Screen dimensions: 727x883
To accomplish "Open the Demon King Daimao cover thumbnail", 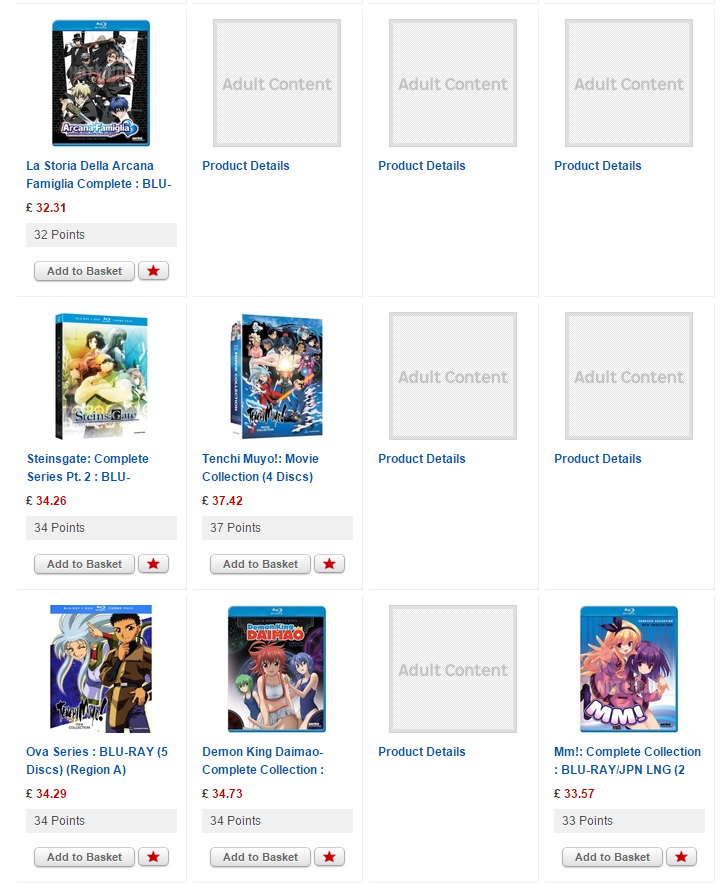I will pyautogui.click(x=276, y=669).
